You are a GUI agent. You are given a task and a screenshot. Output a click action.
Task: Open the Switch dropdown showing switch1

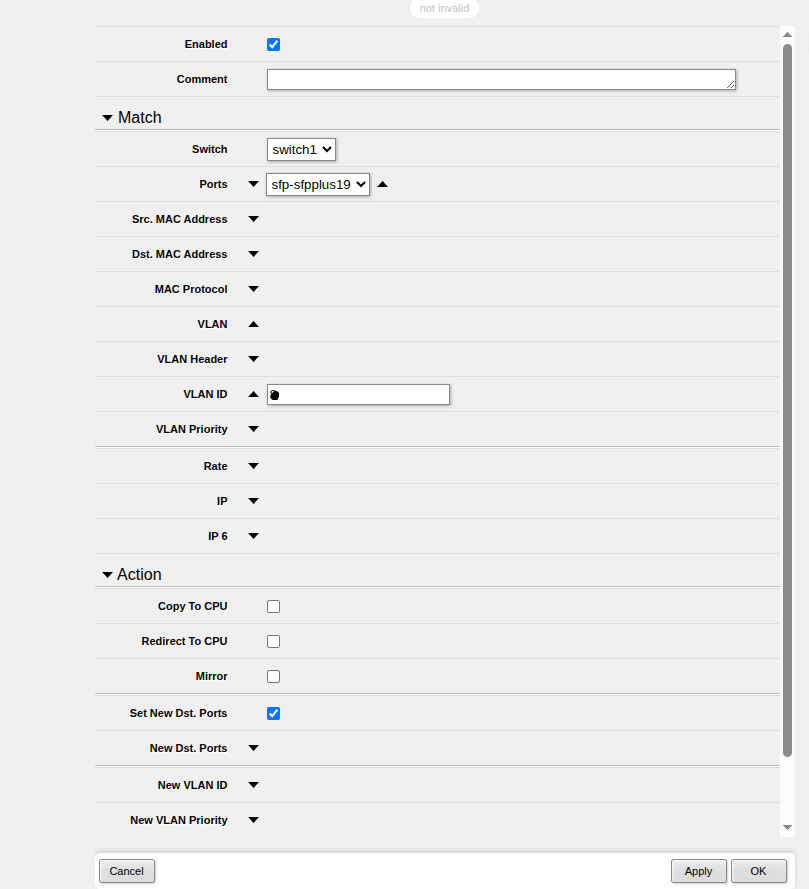tap(301, 149)
